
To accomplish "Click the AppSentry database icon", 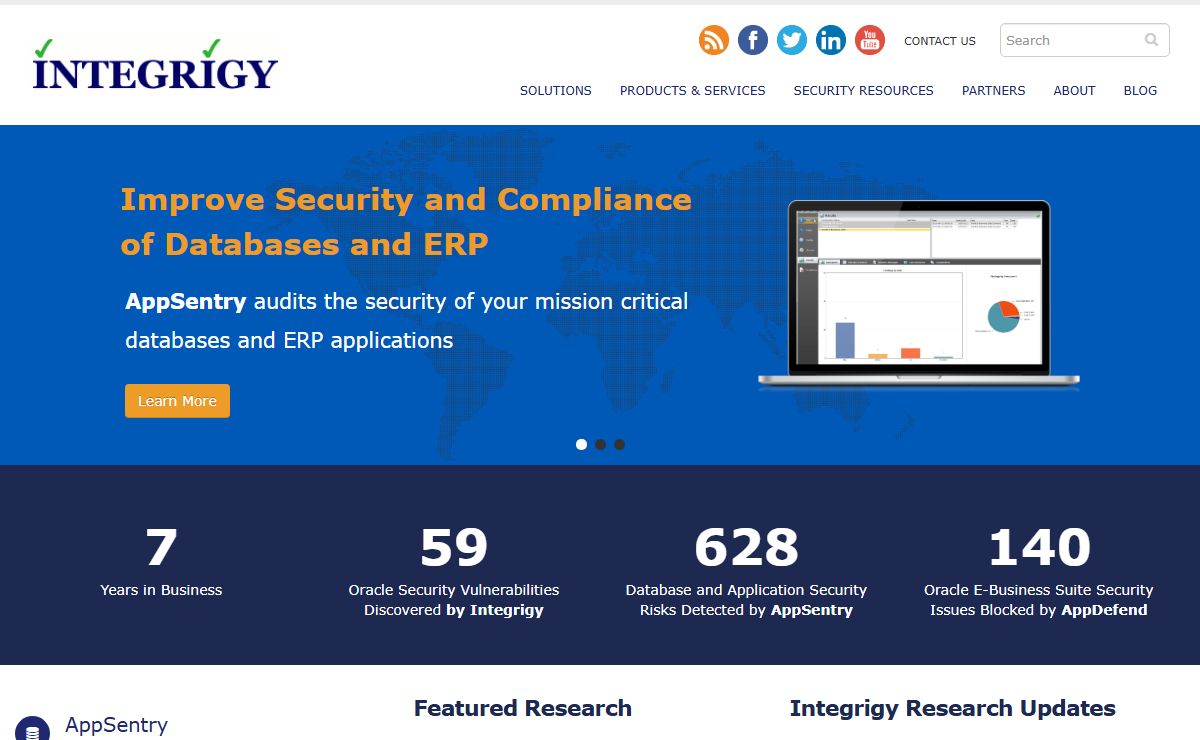I will coord(32,730).
